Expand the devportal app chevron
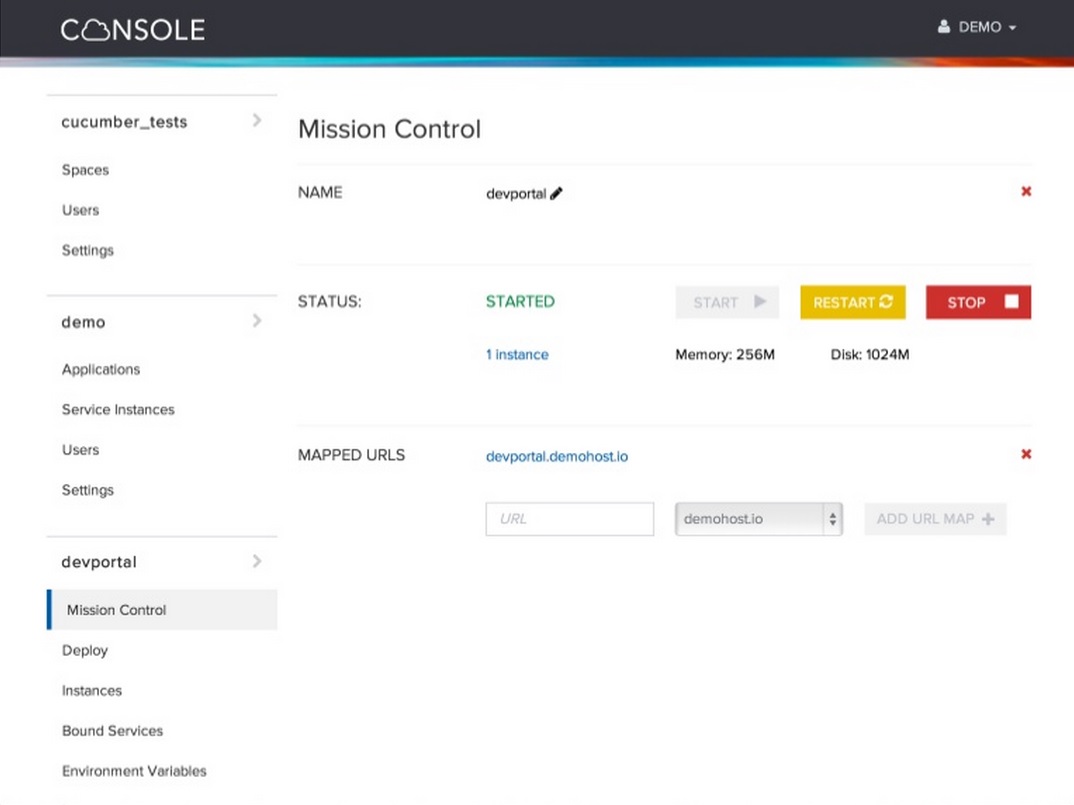The width and height of the screenshot is (1074, 805). (257, 561)
